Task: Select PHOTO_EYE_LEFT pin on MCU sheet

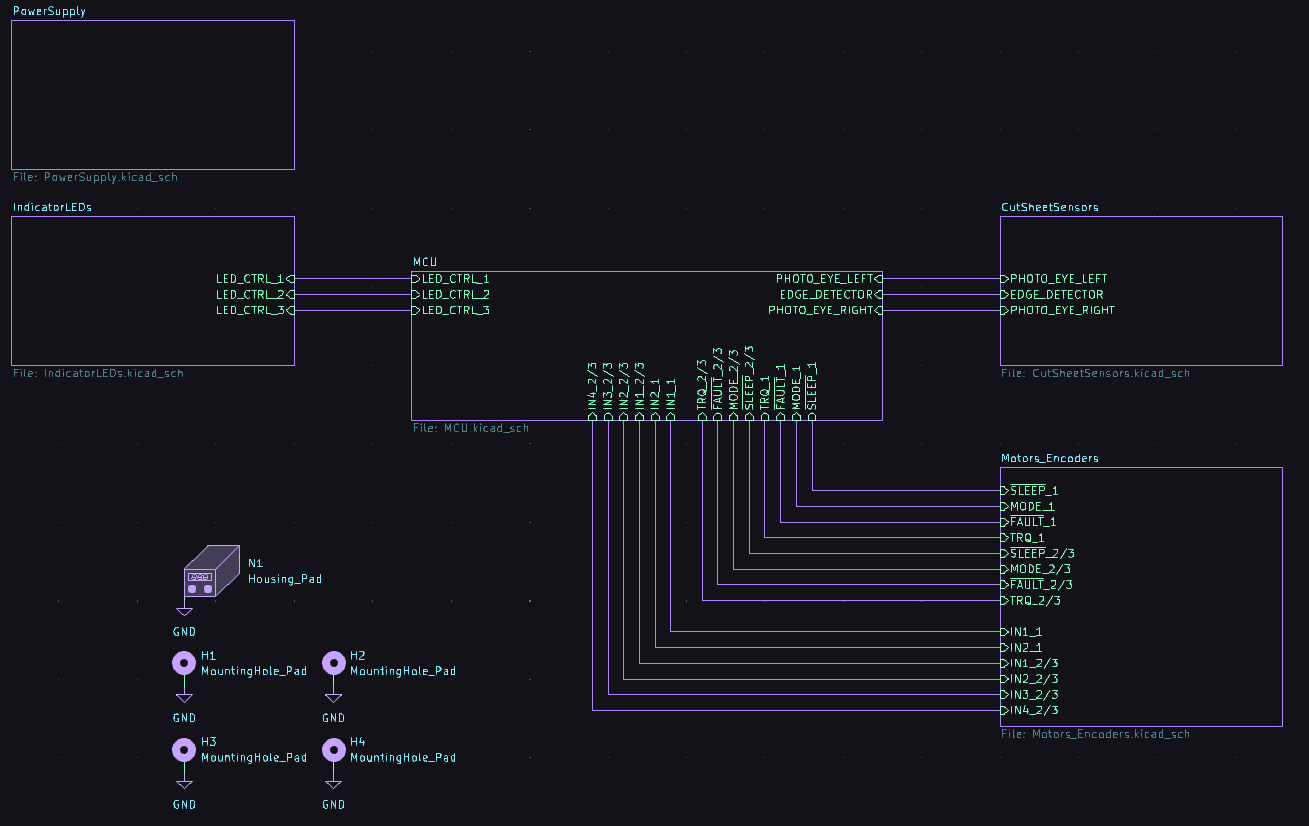Action: coord(829,279)
